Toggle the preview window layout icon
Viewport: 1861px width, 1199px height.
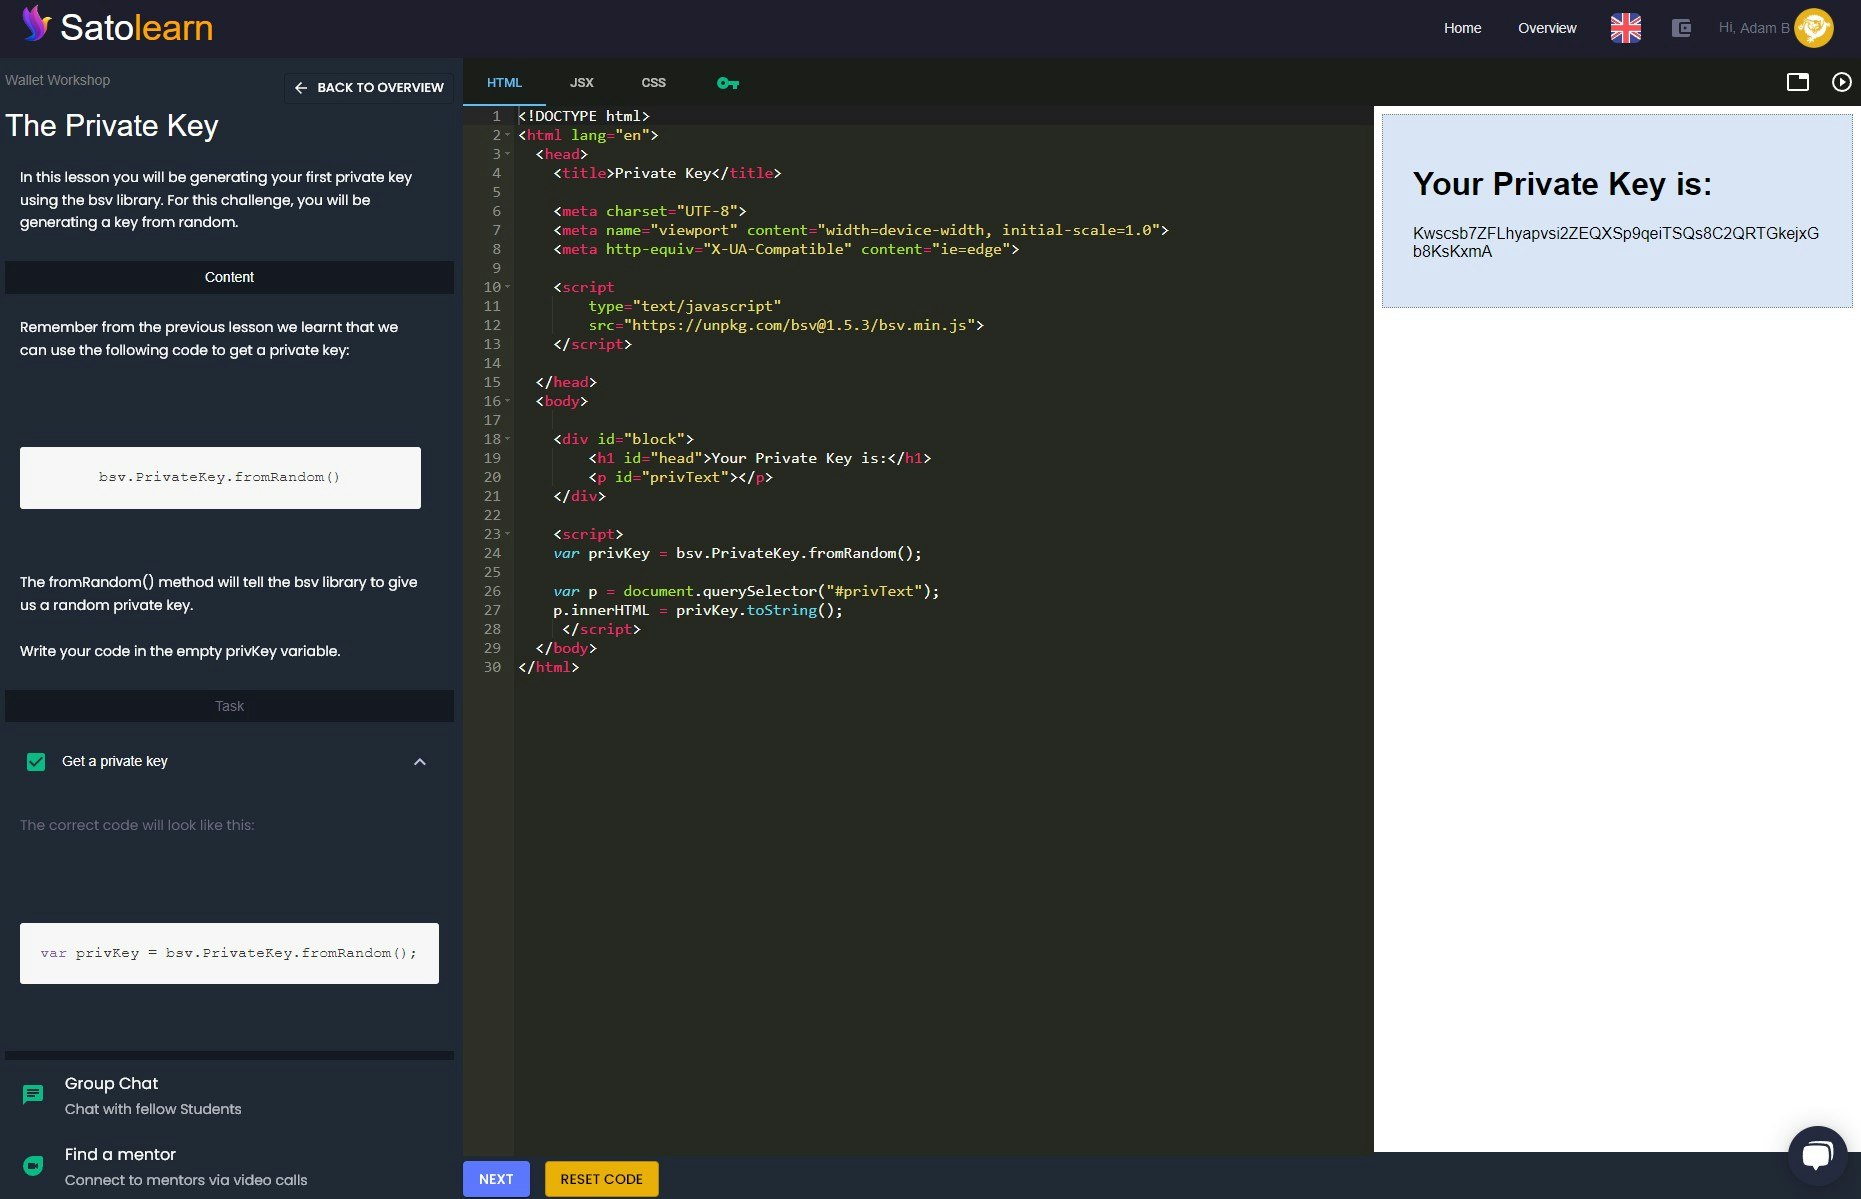(x=1798, y=82)
